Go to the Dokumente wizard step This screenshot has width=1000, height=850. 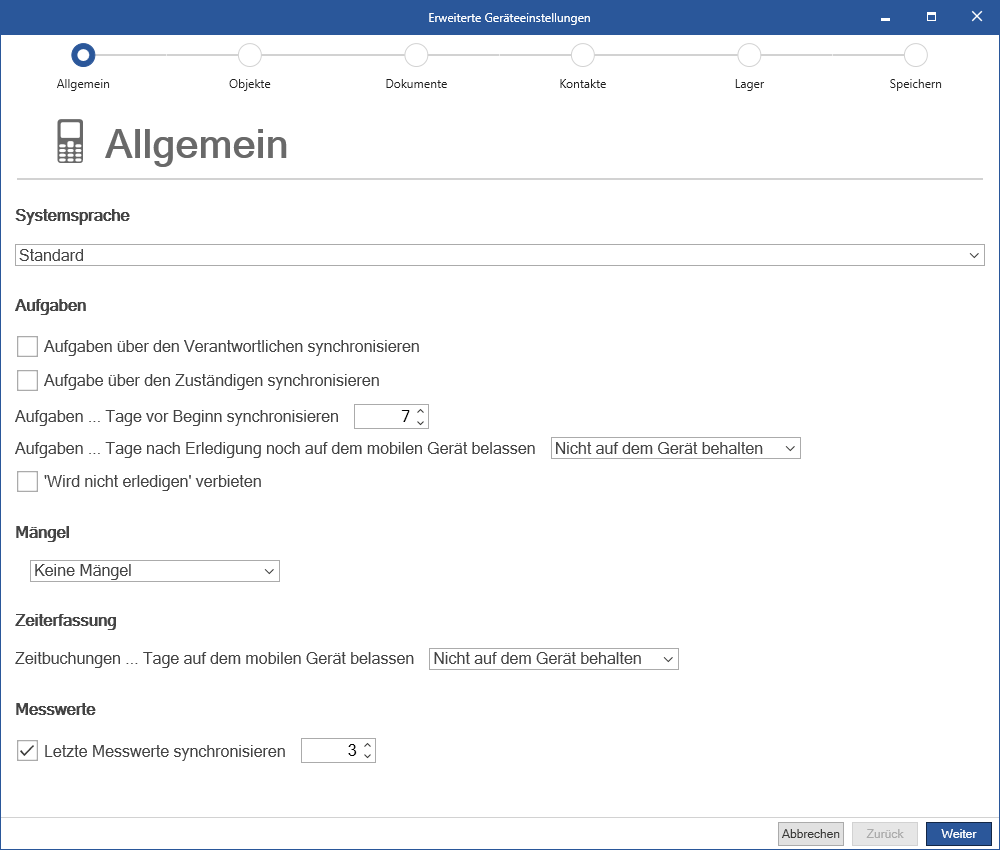click(416, 55)
